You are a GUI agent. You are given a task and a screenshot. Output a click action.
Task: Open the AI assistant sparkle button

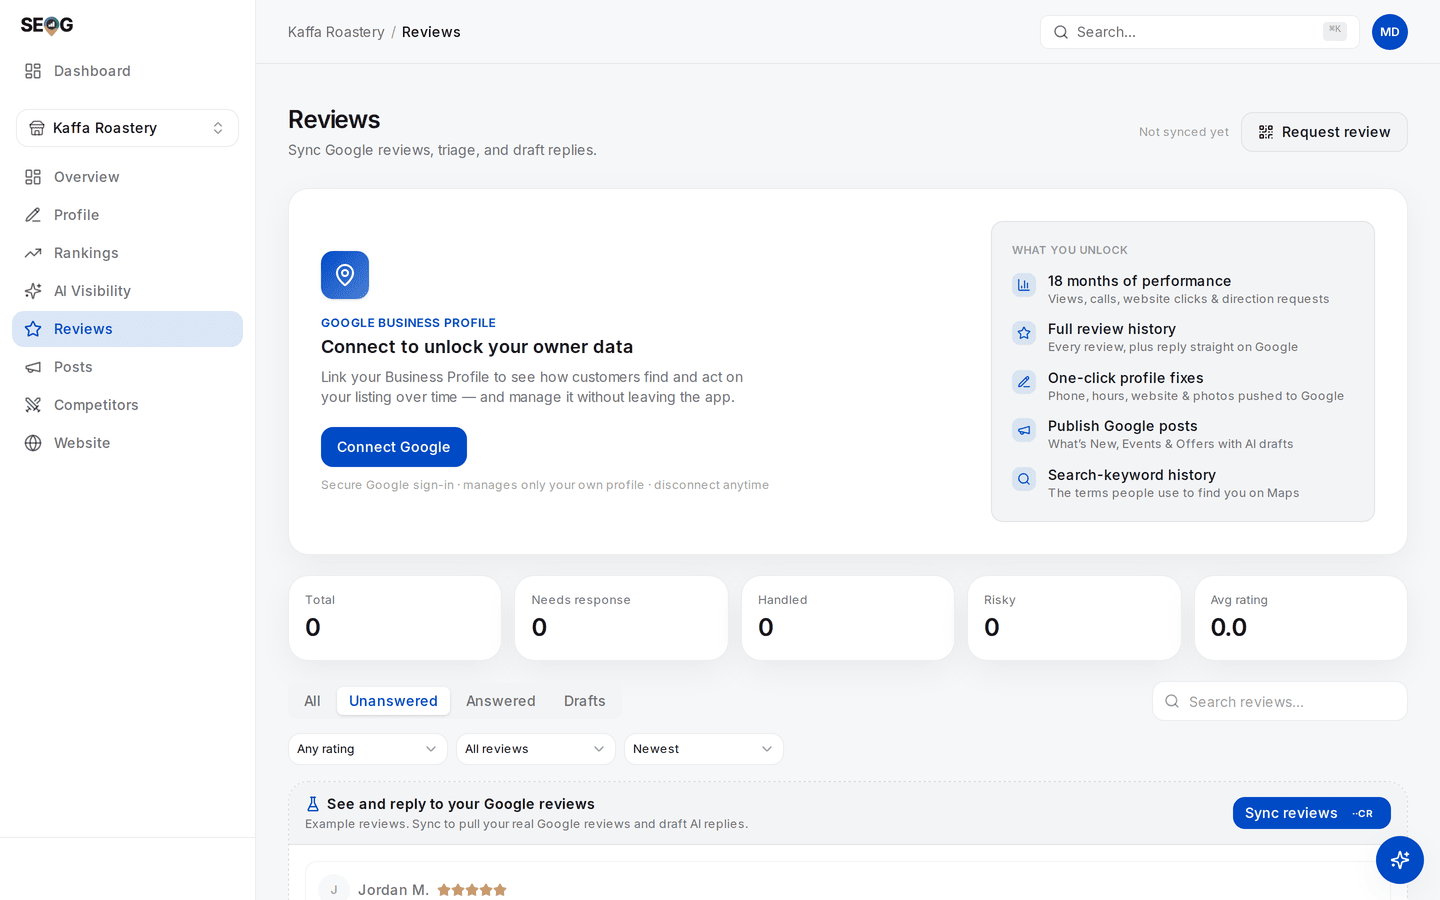coord(1400,860)
